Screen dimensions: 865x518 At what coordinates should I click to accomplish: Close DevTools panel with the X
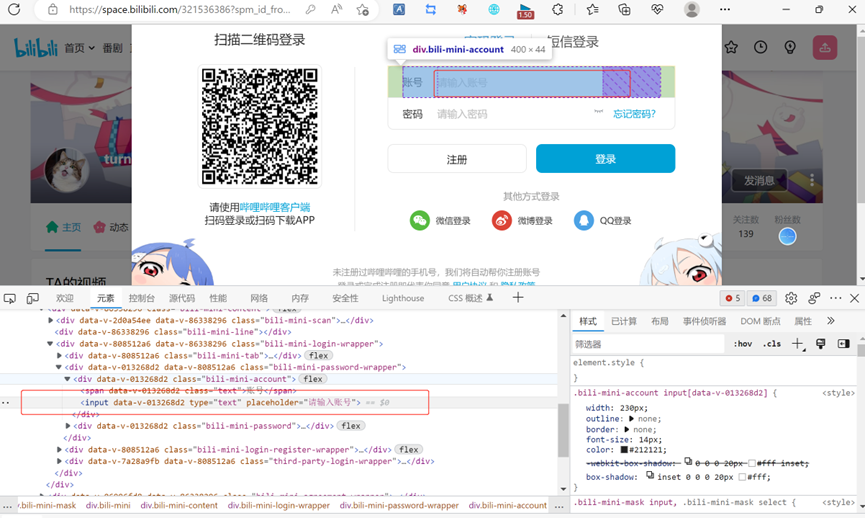click(855, 298)
